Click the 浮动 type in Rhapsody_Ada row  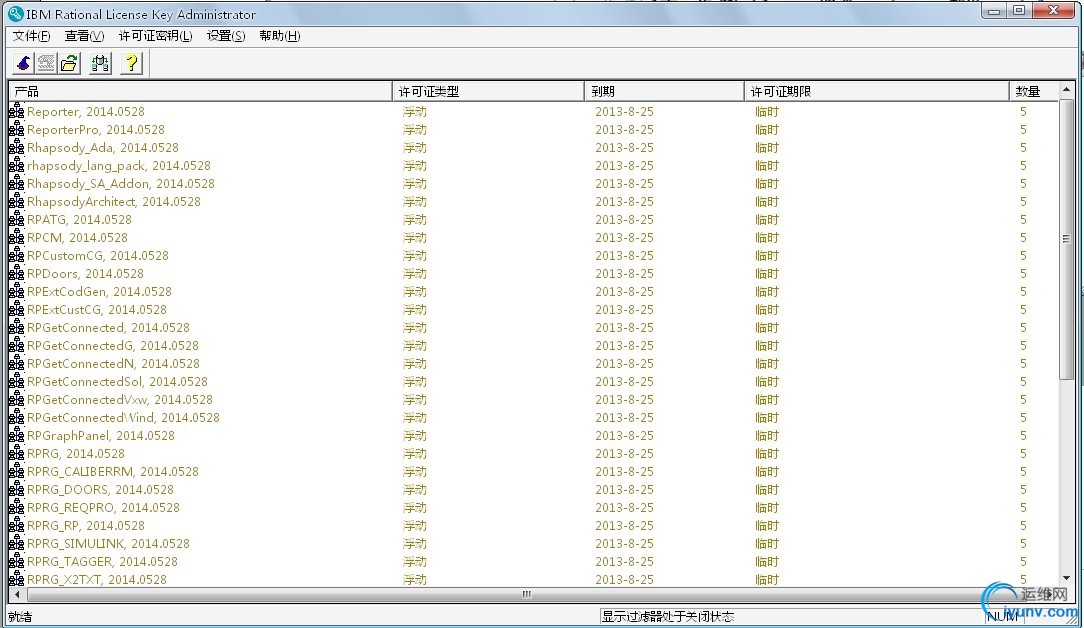pyautogui.click(x=415, y=147)
